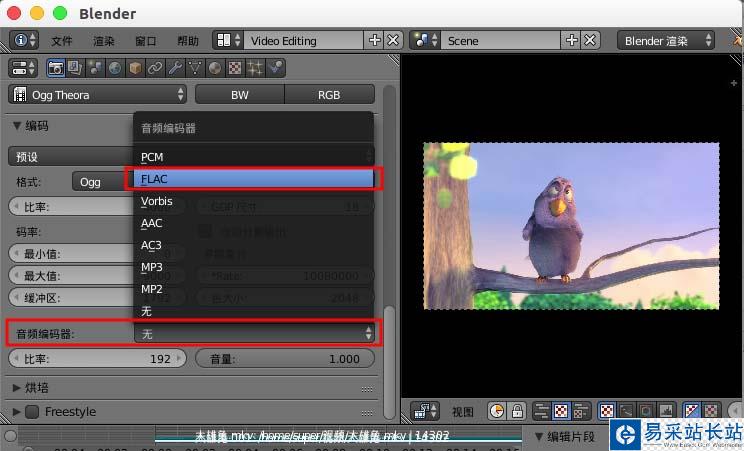
Task: Toggle the lock icon in sequencer header
Action: tap(517, 411)
